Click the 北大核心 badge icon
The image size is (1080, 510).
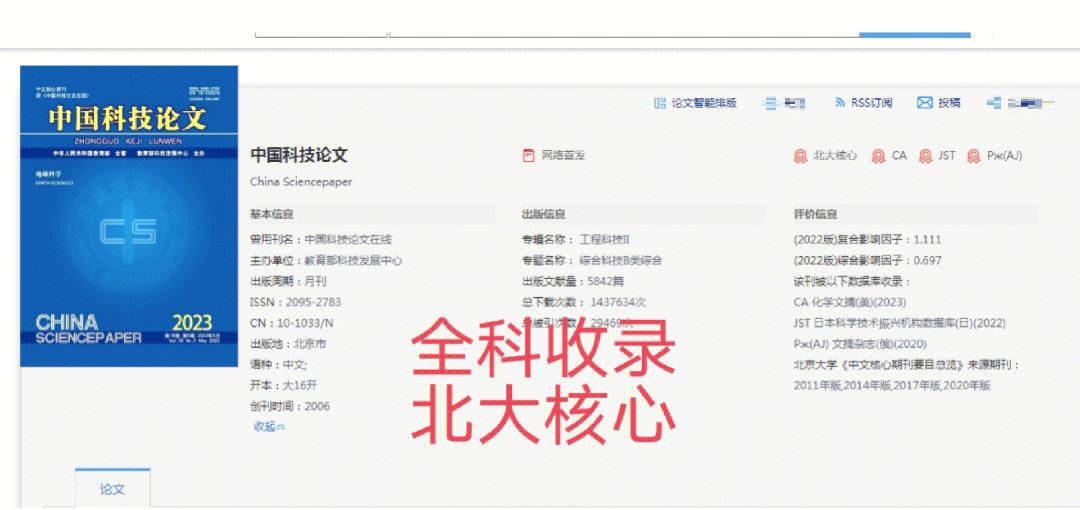800,156
